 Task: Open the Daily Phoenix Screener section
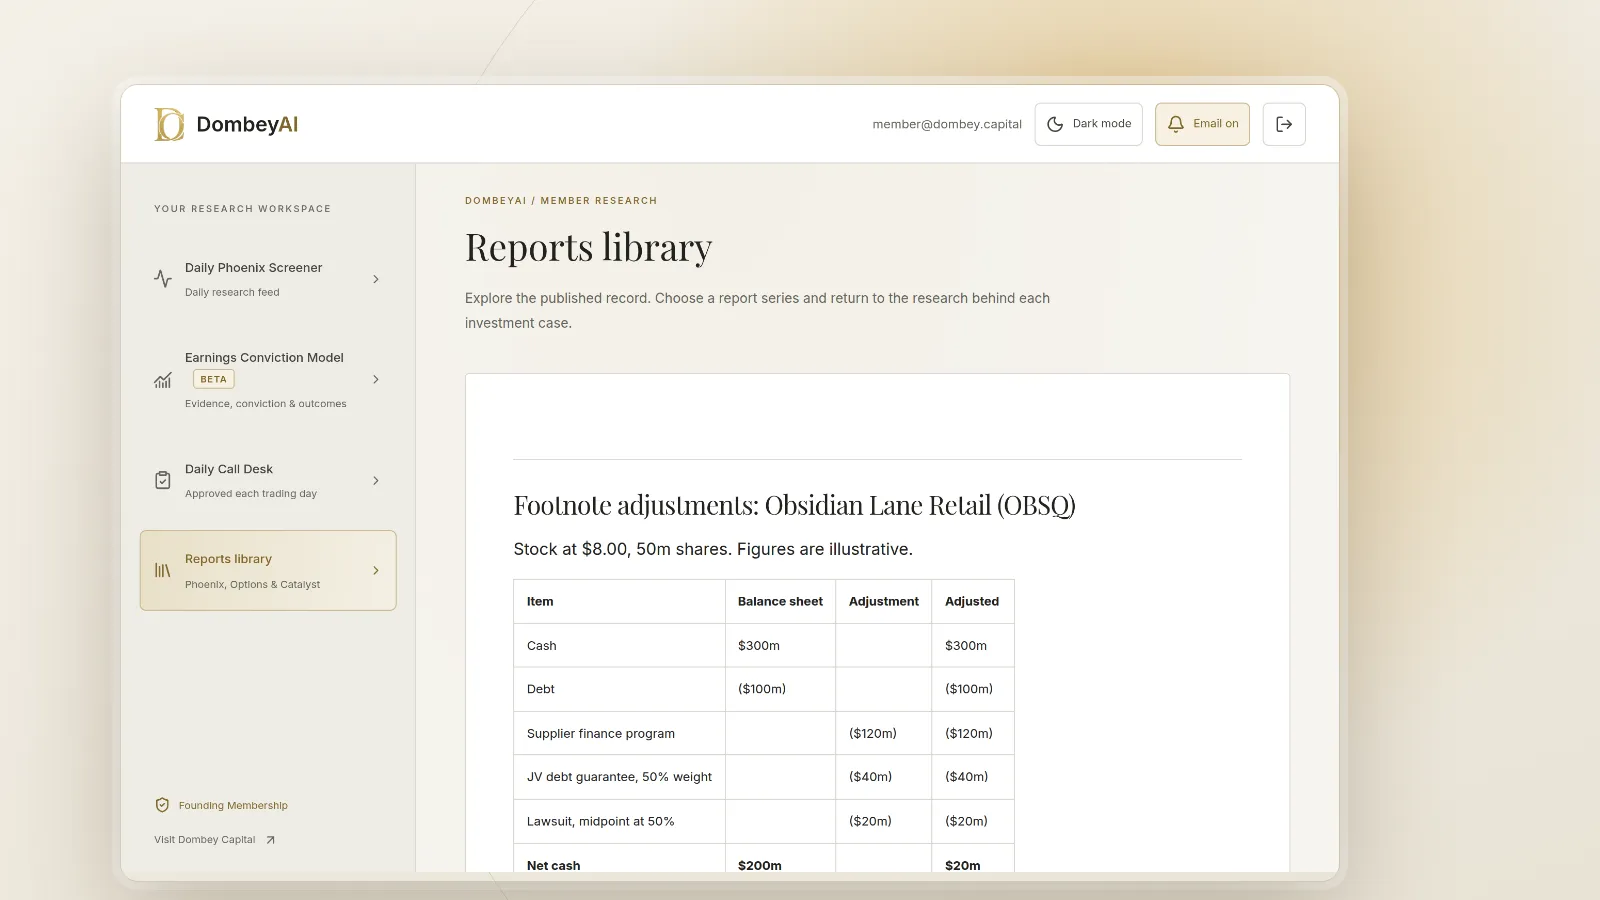[x=268, y=279]
